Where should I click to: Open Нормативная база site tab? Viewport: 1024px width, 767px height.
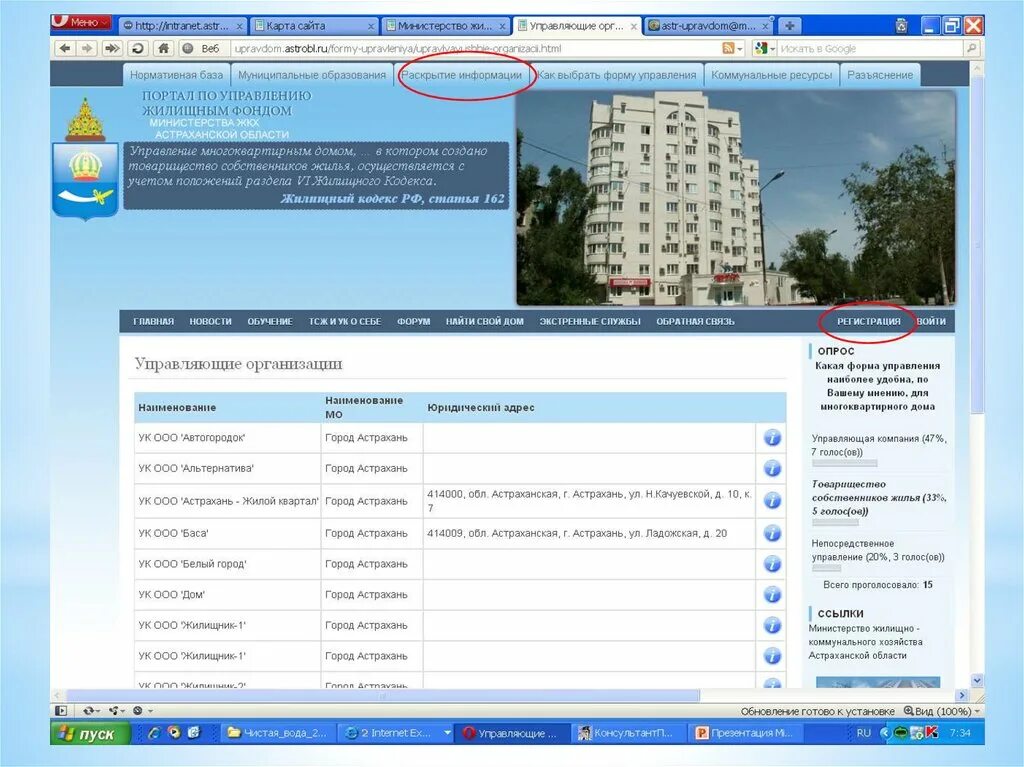tap(176, 75)
